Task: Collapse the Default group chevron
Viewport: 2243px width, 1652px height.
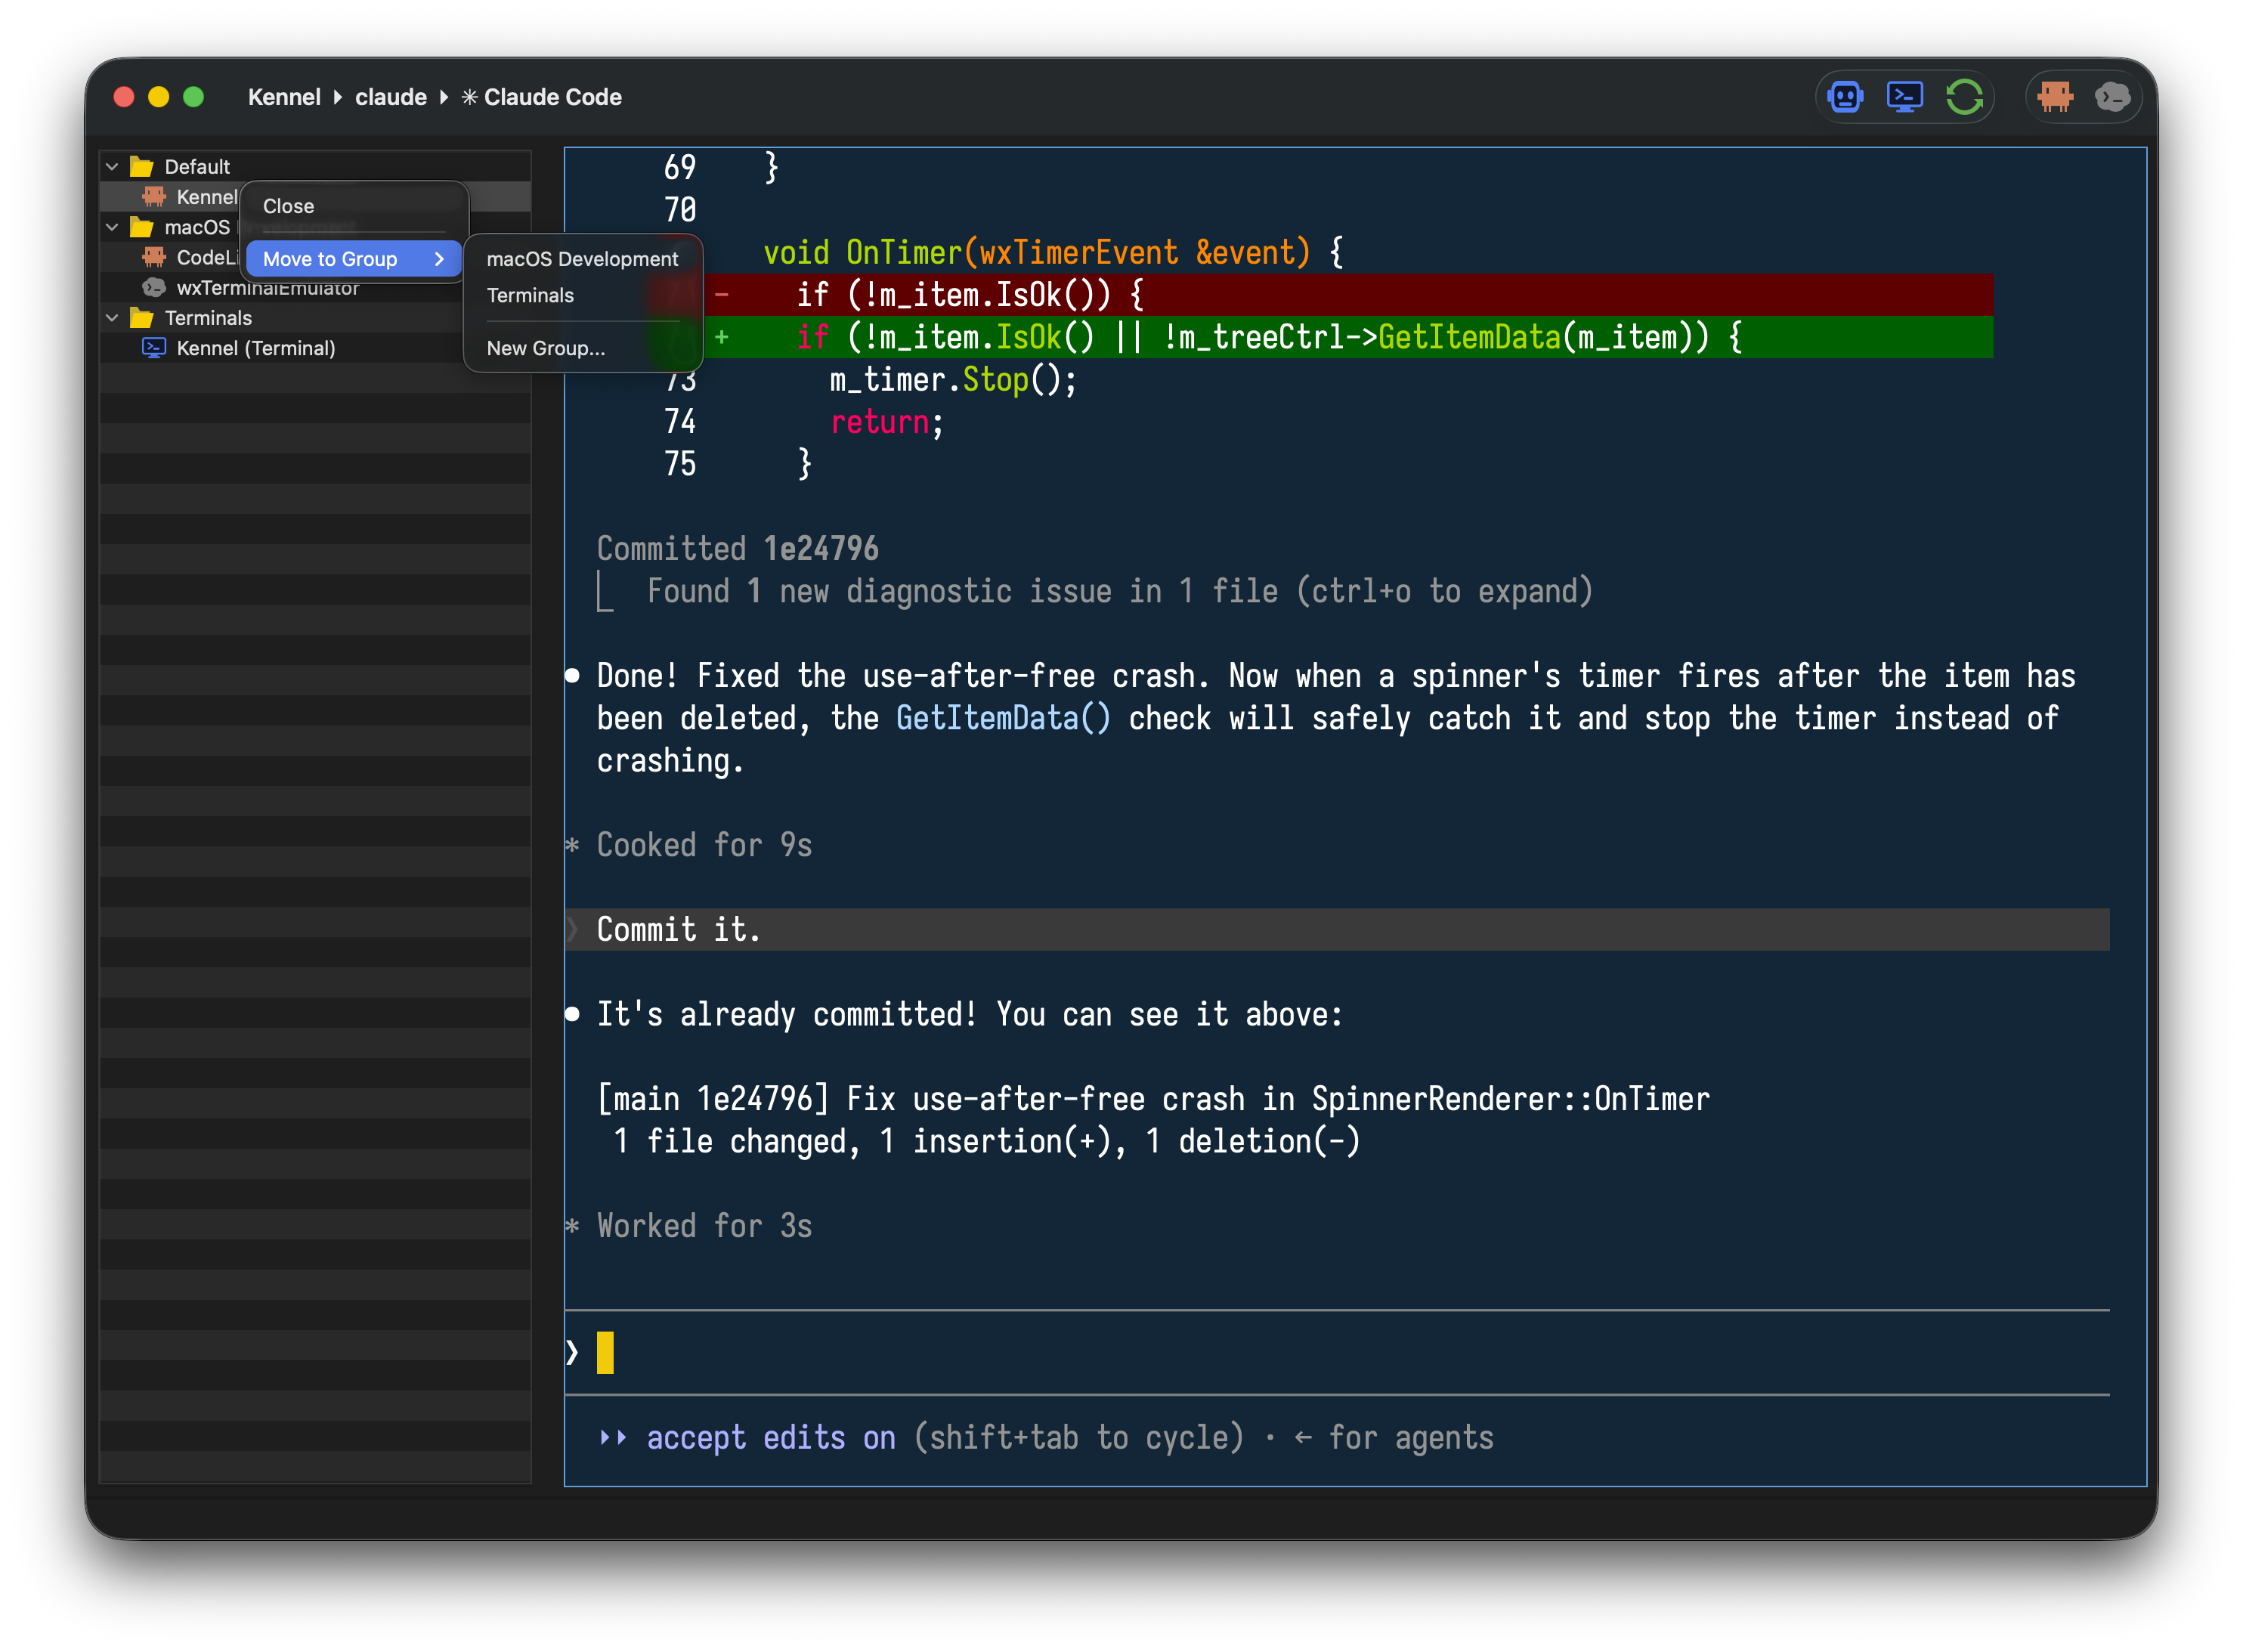Action: 112,166
